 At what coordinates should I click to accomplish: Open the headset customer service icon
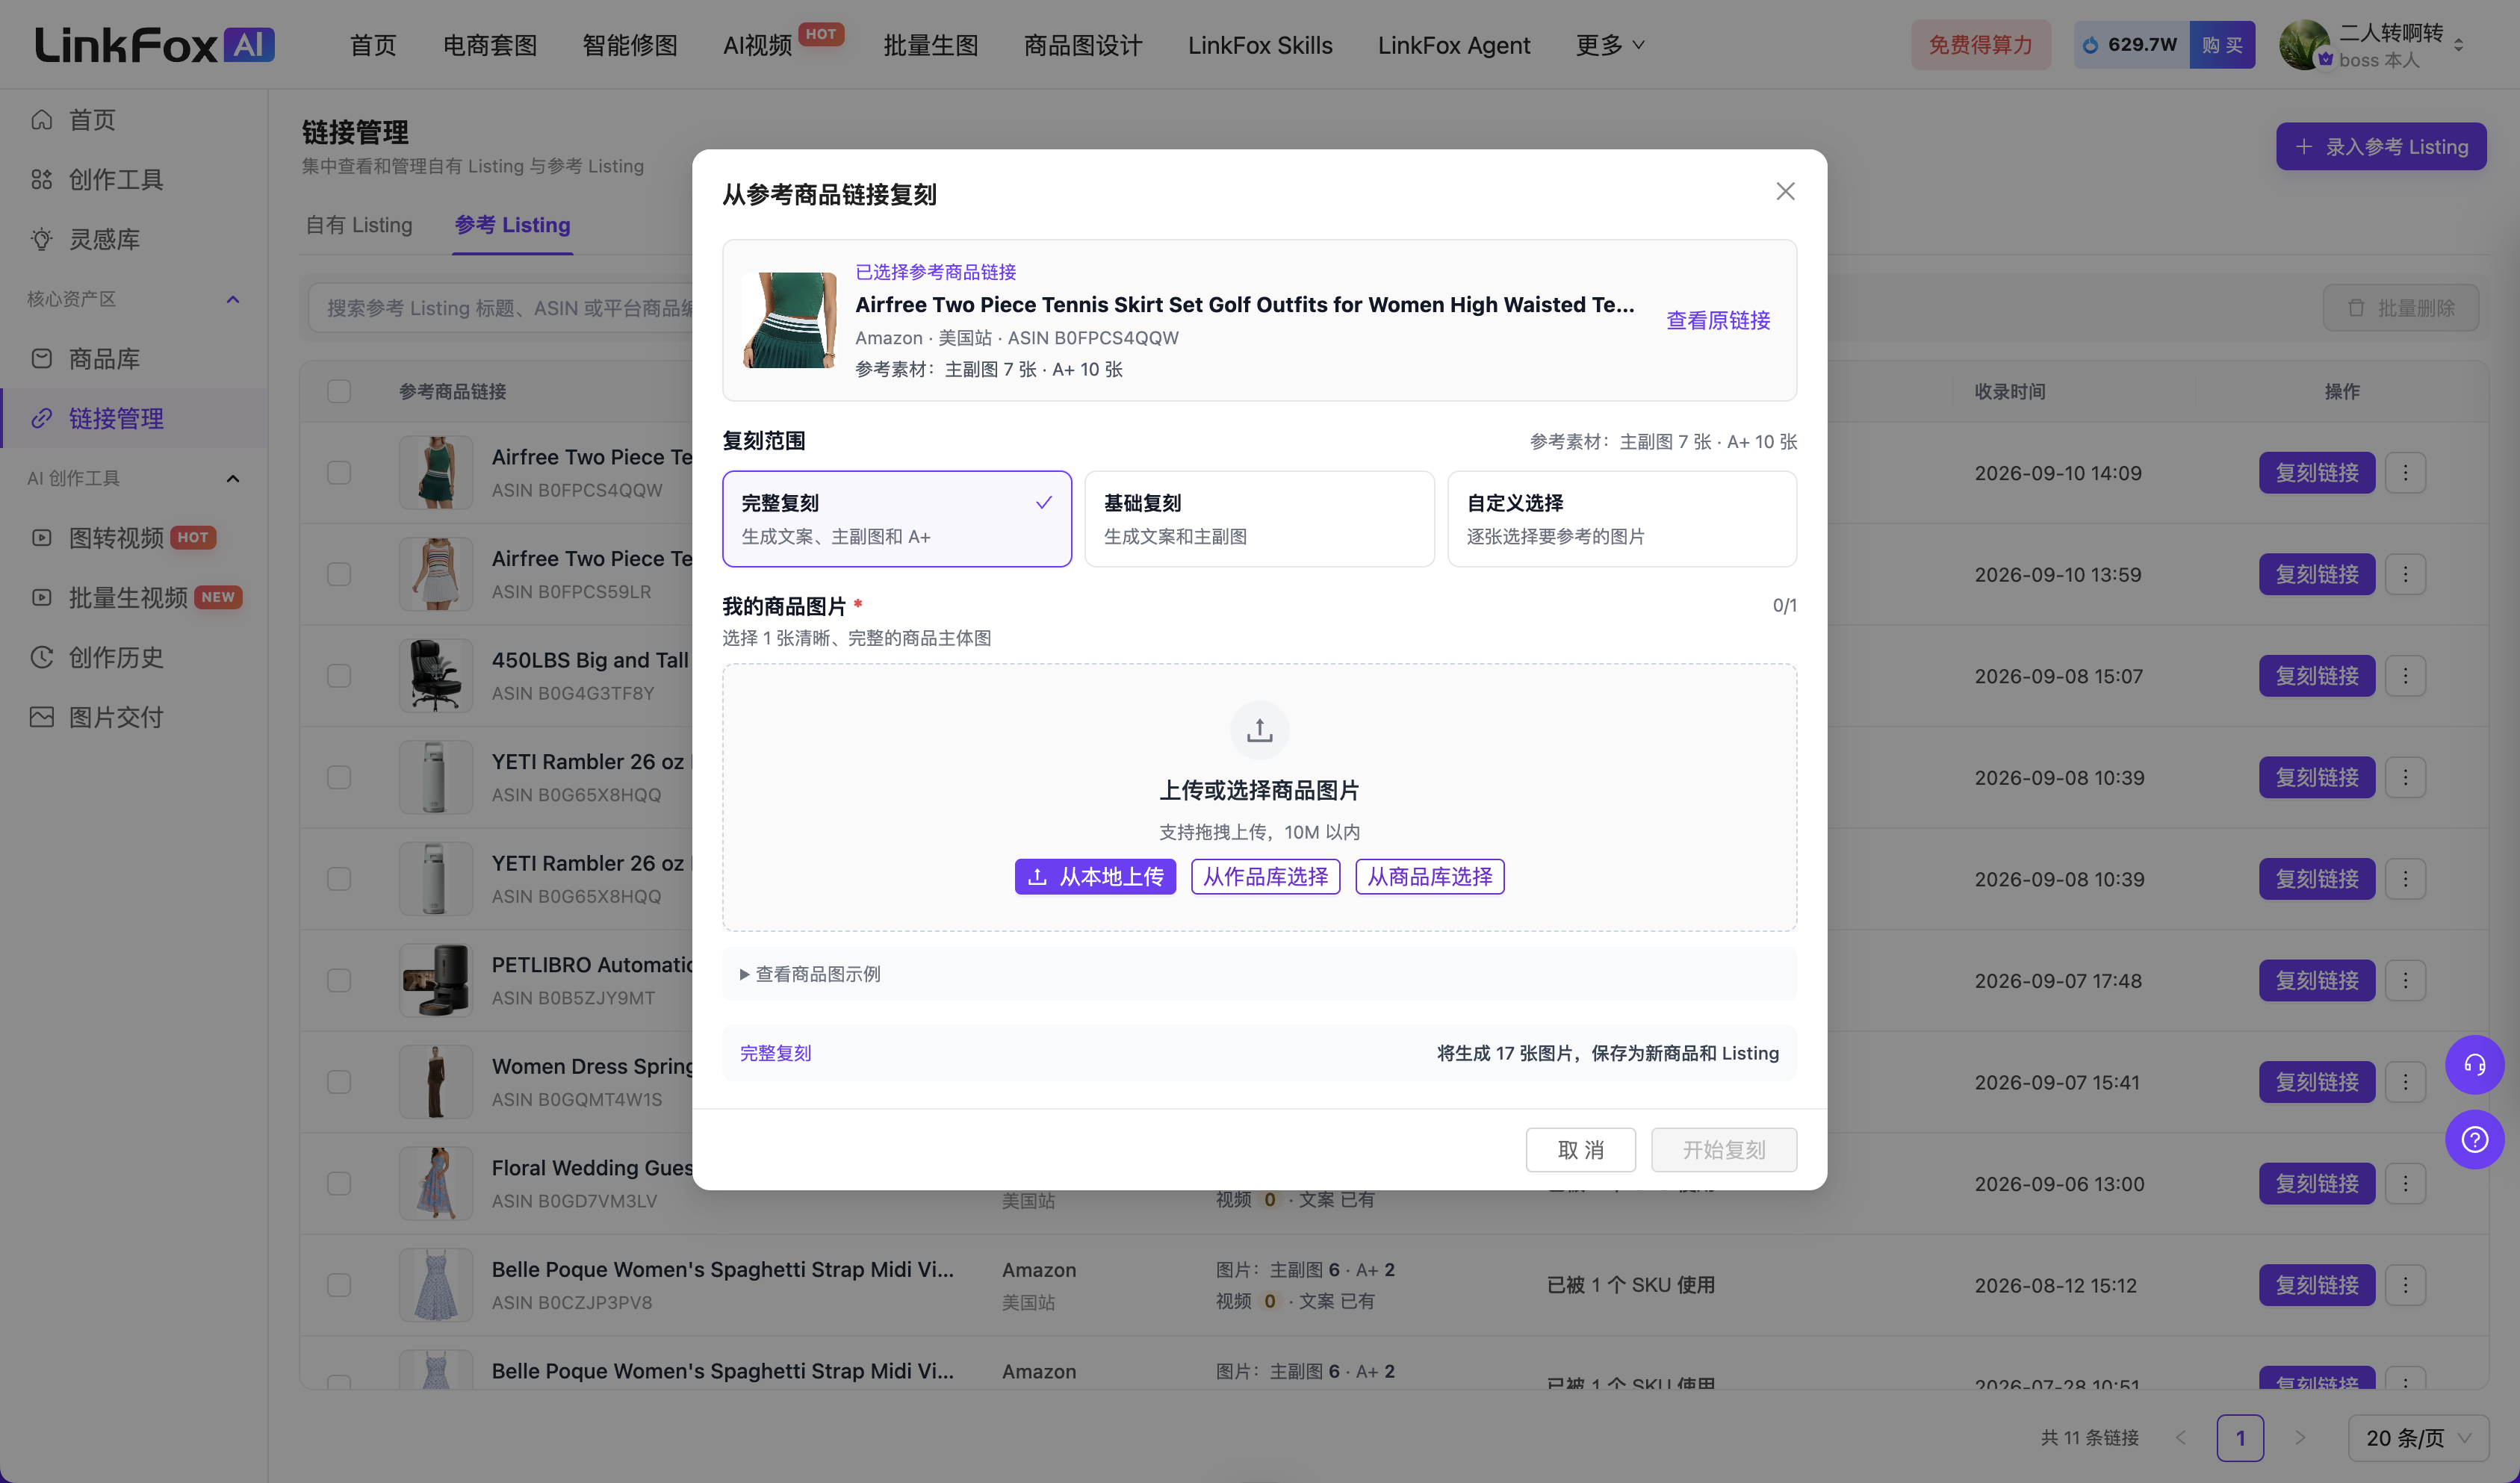pos(2474,1064)
